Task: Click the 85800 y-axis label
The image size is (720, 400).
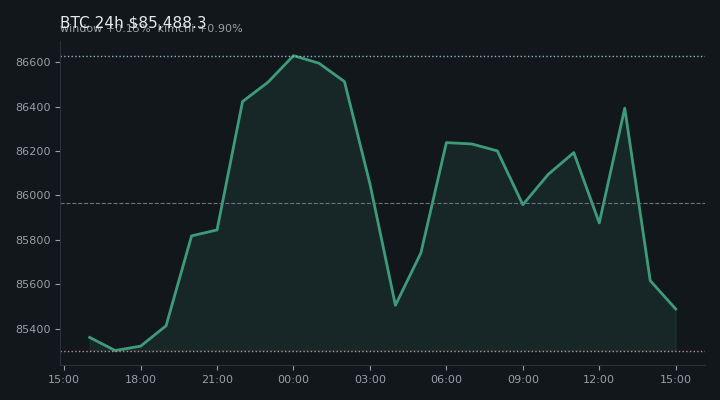Action: (33, 241)
